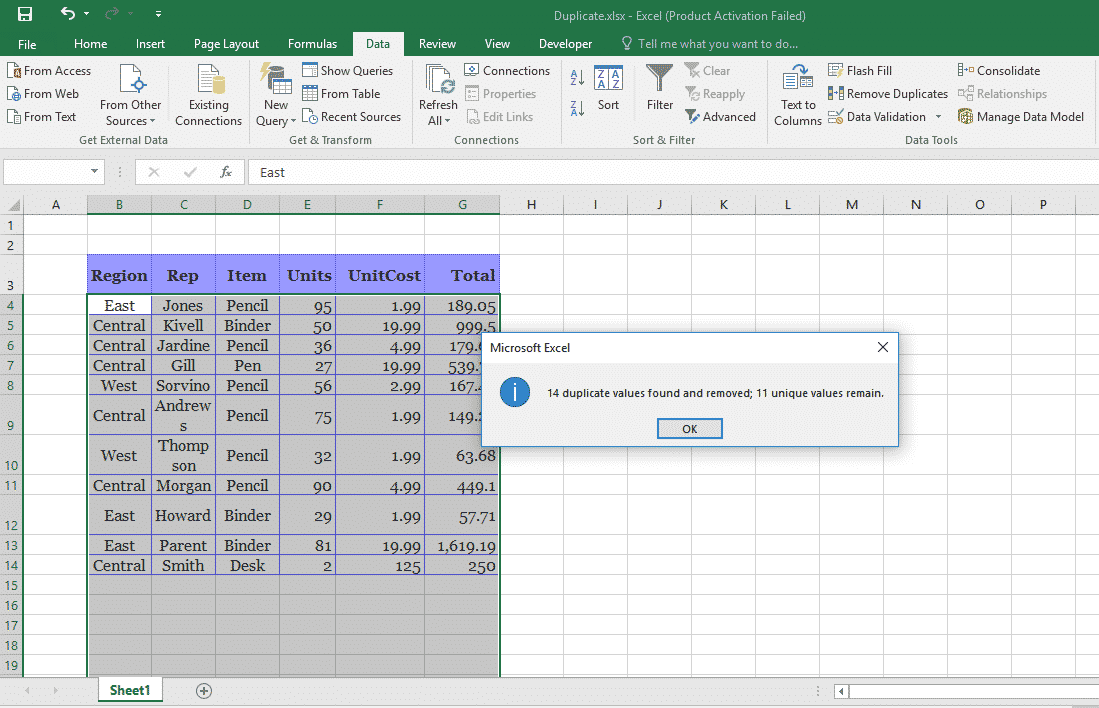This screenshot has width=1099, height=708.
Task: Open the New Query dropdown
Action: coord(274,95)
